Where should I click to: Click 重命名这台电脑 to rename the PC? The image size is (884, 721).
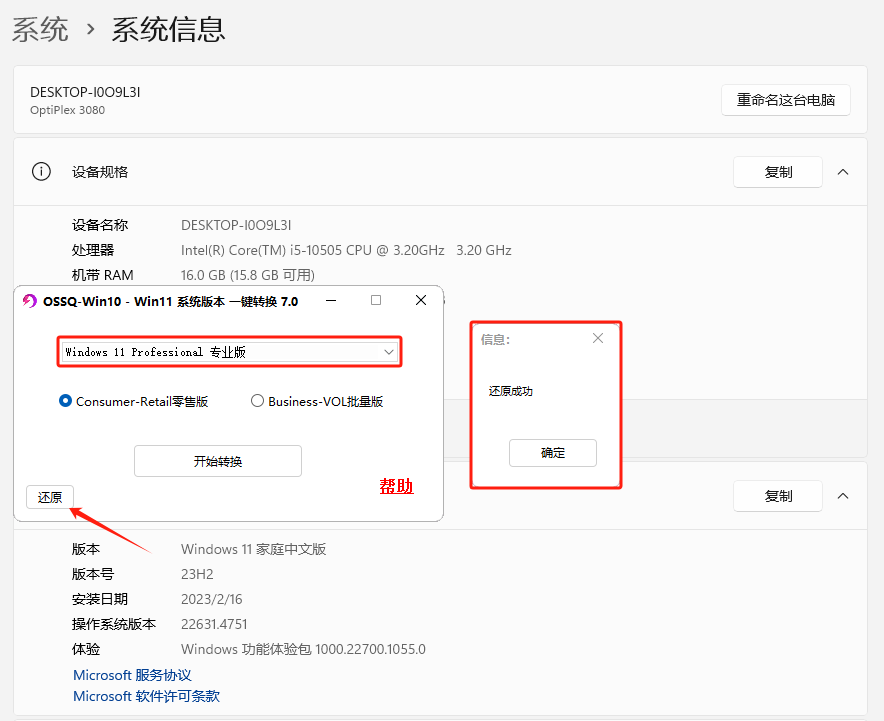786,100
